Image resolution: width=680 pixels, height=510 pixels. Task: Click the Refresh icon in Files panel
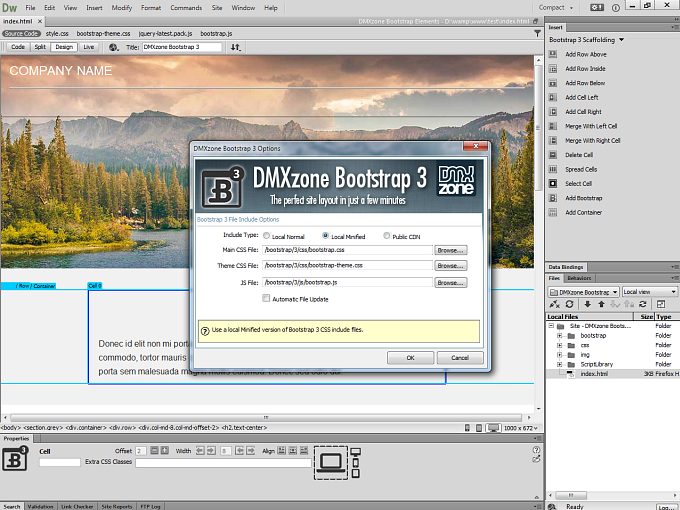pyautogui.click(x=569, y=304)
